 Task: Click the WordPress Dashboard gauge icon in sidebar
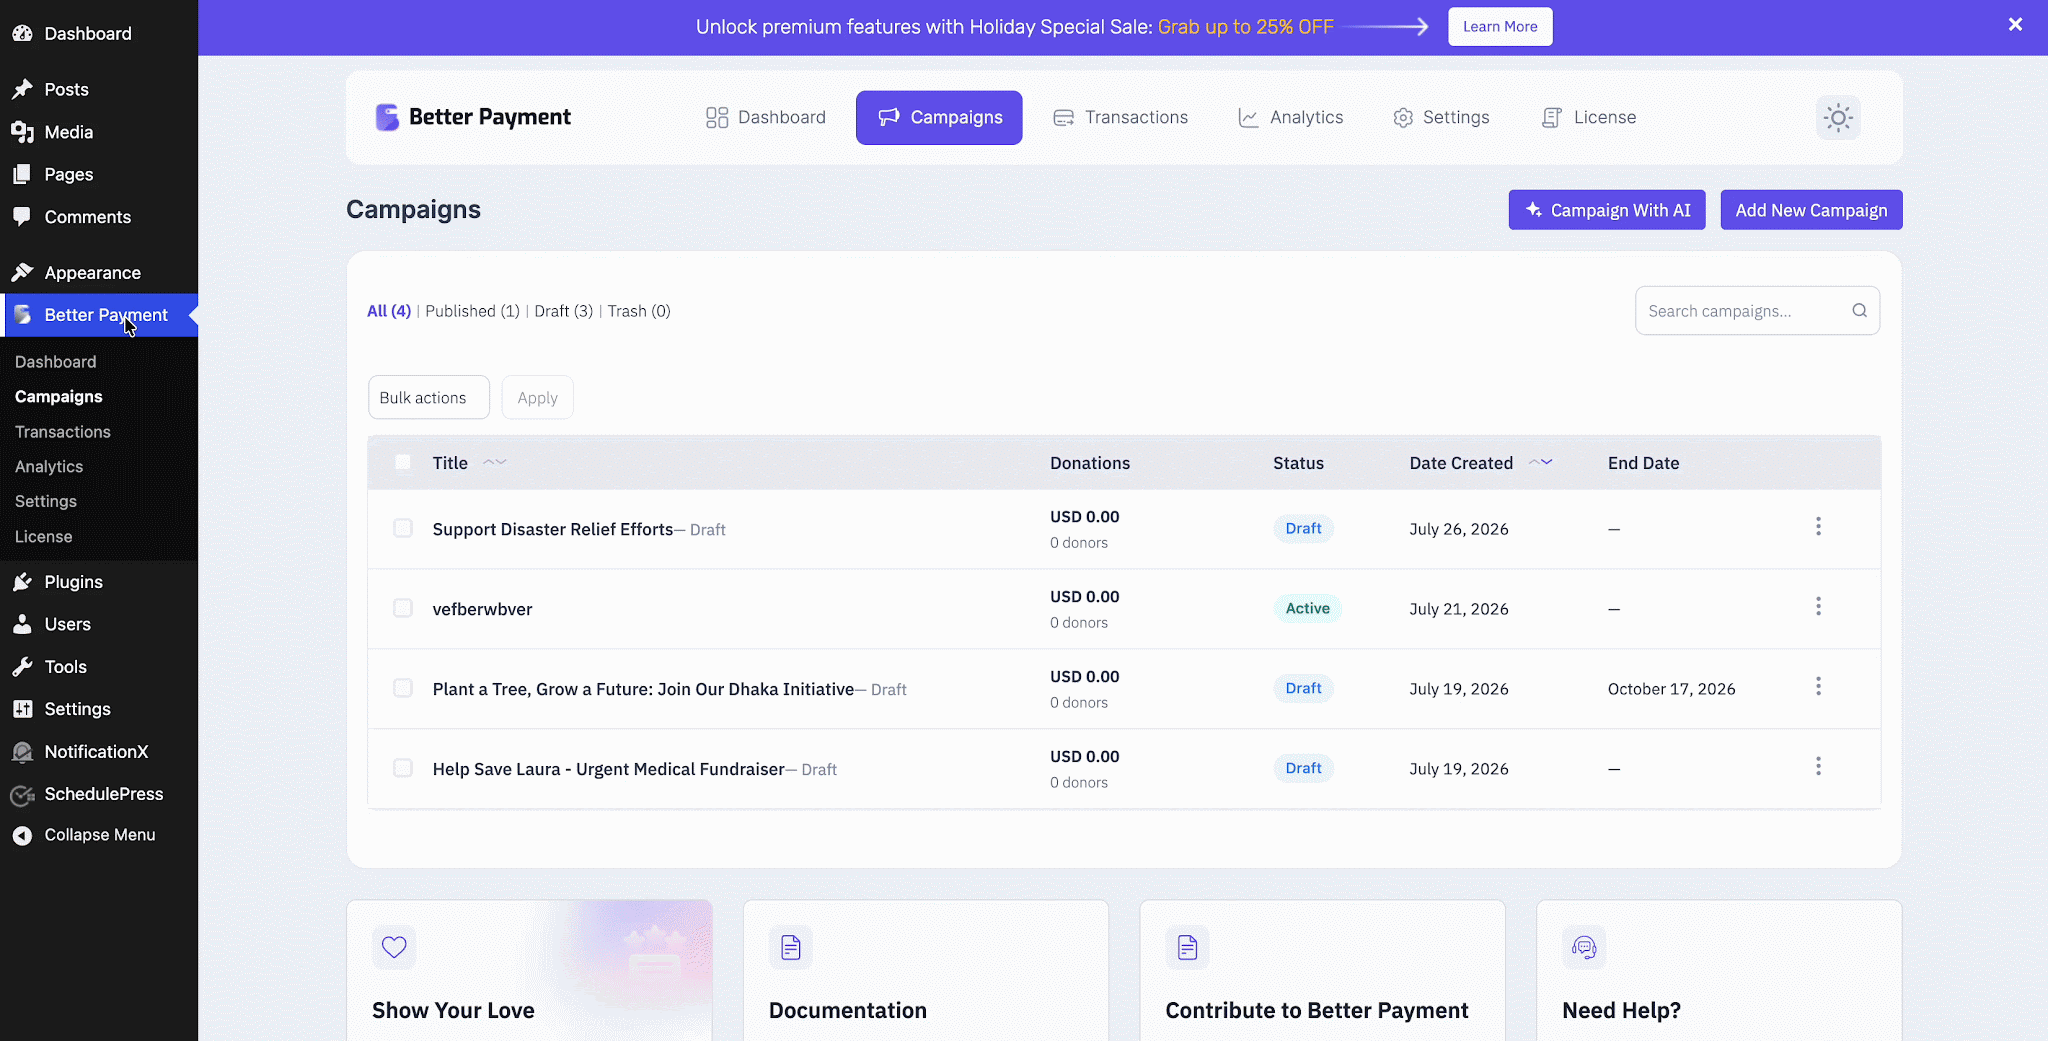[x=22, y=33]
